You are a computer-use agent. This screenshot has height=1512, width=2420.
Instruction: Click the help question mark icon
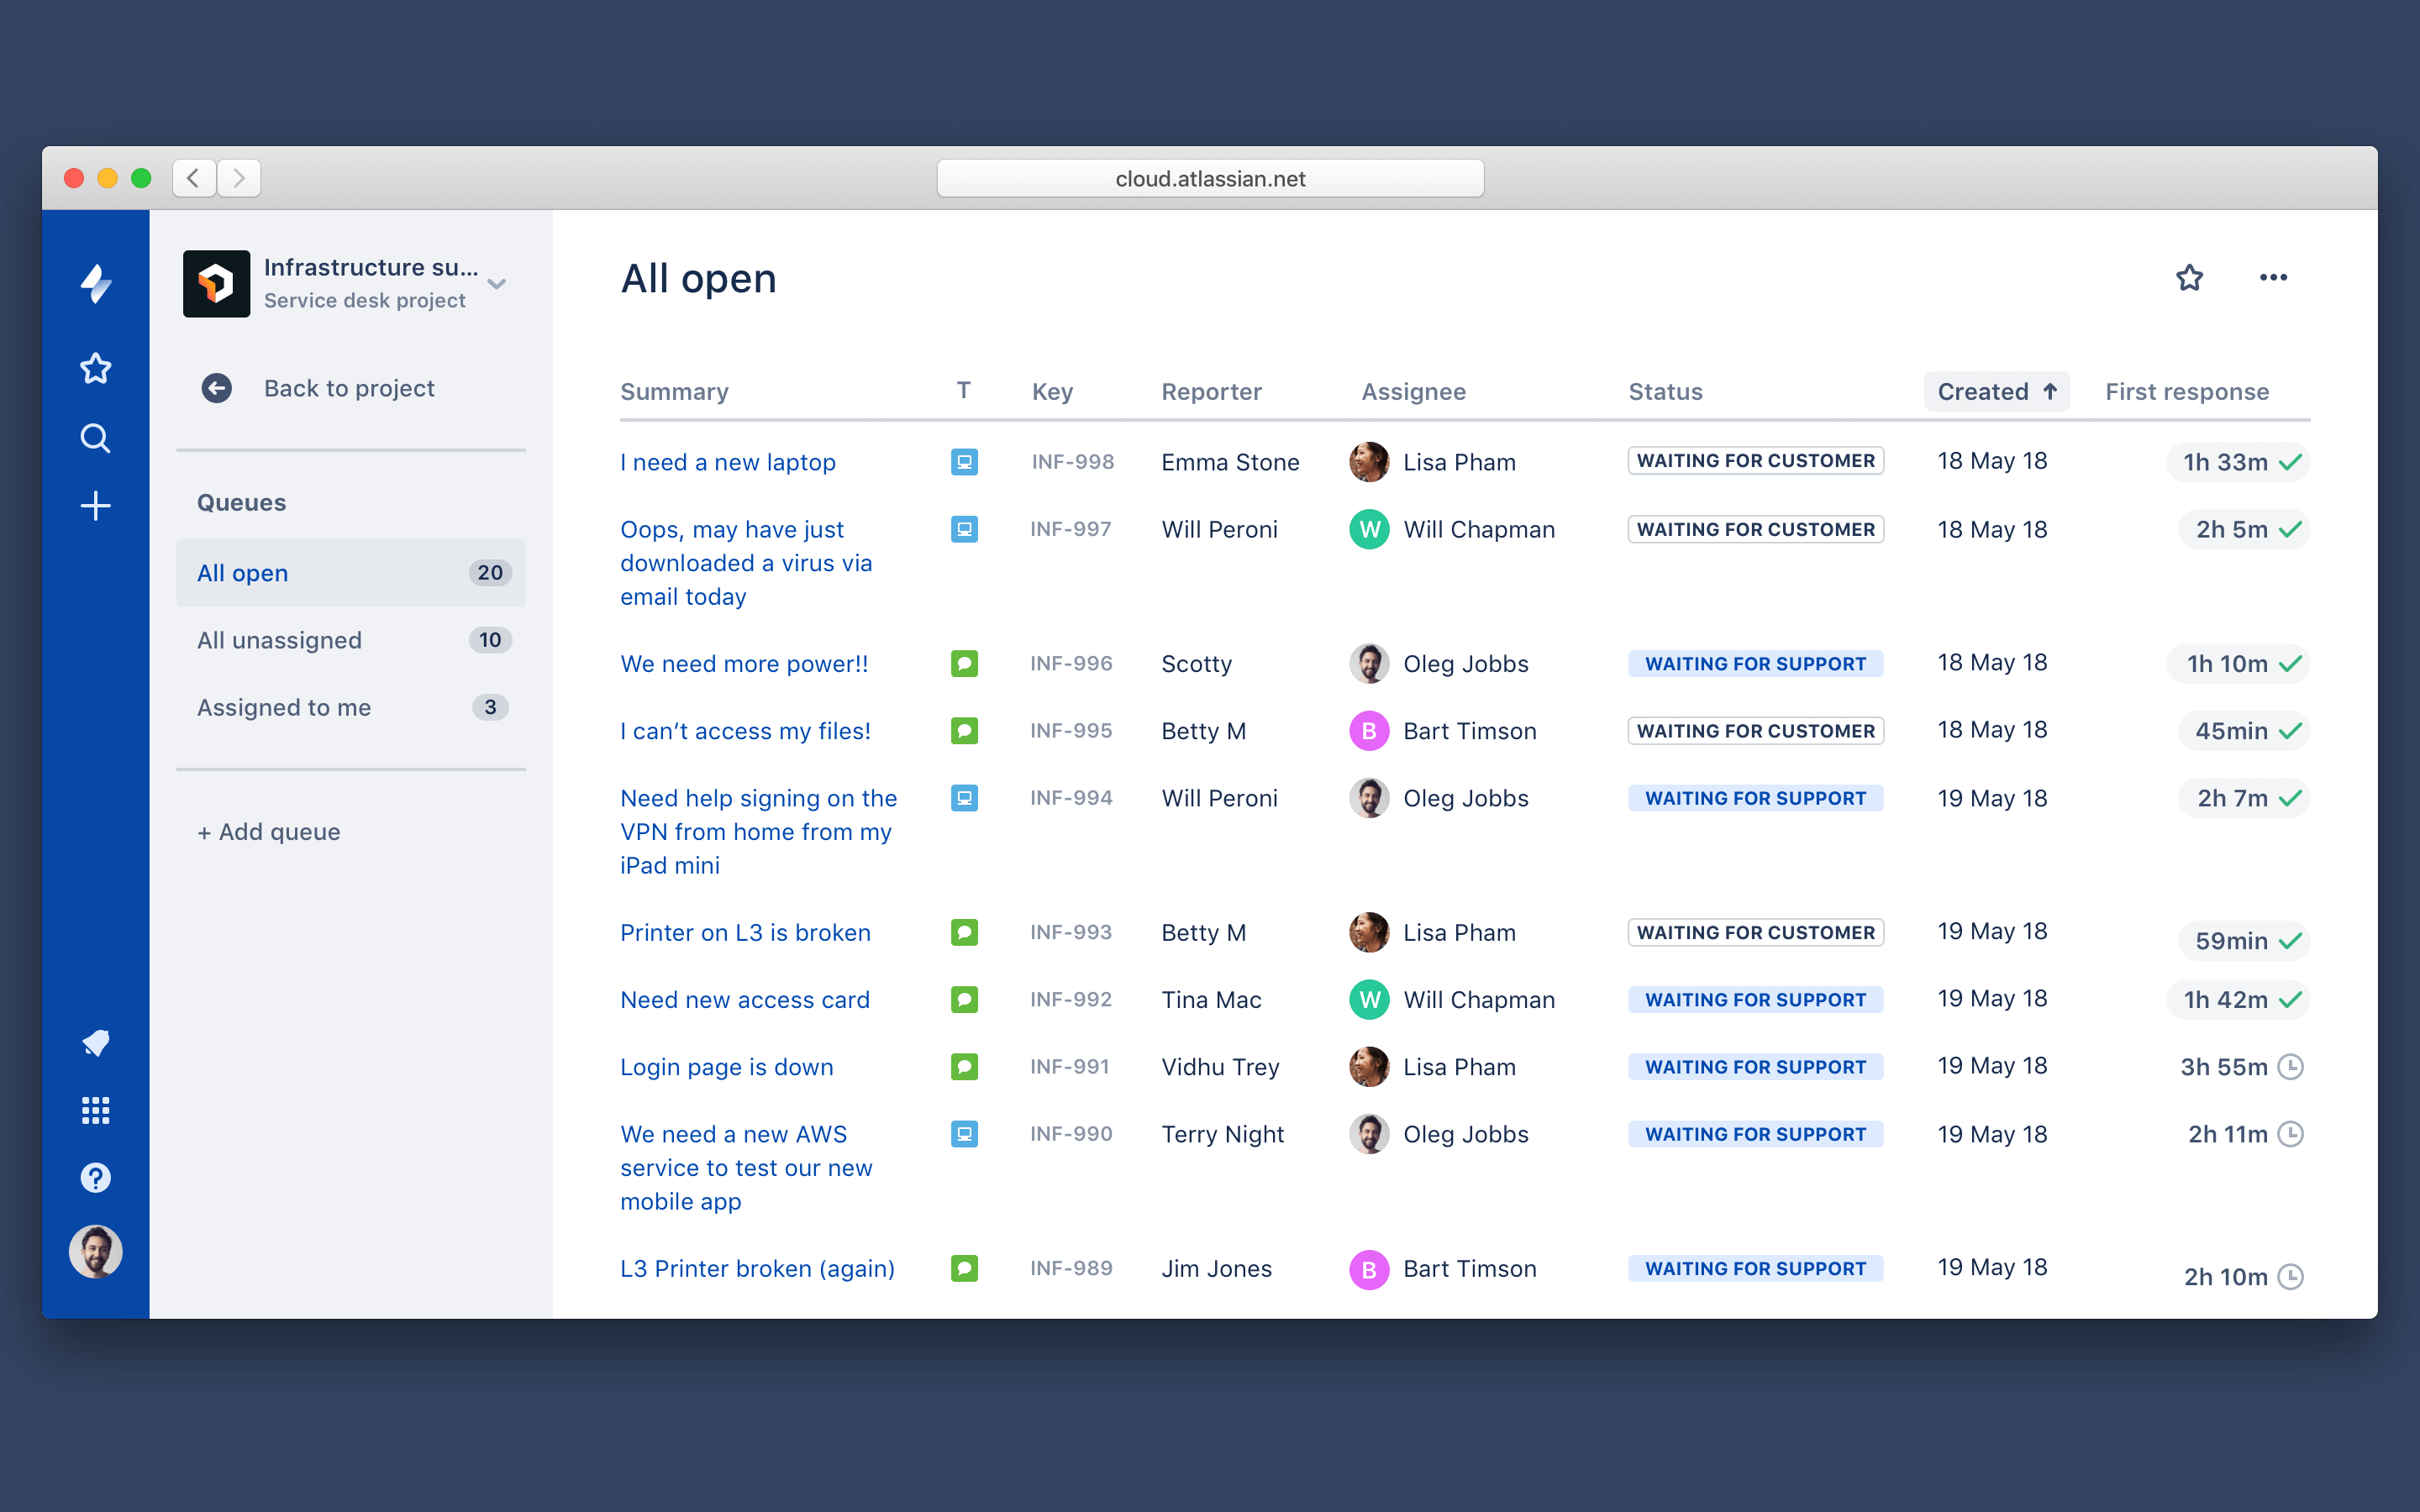tap(96, 1178)
